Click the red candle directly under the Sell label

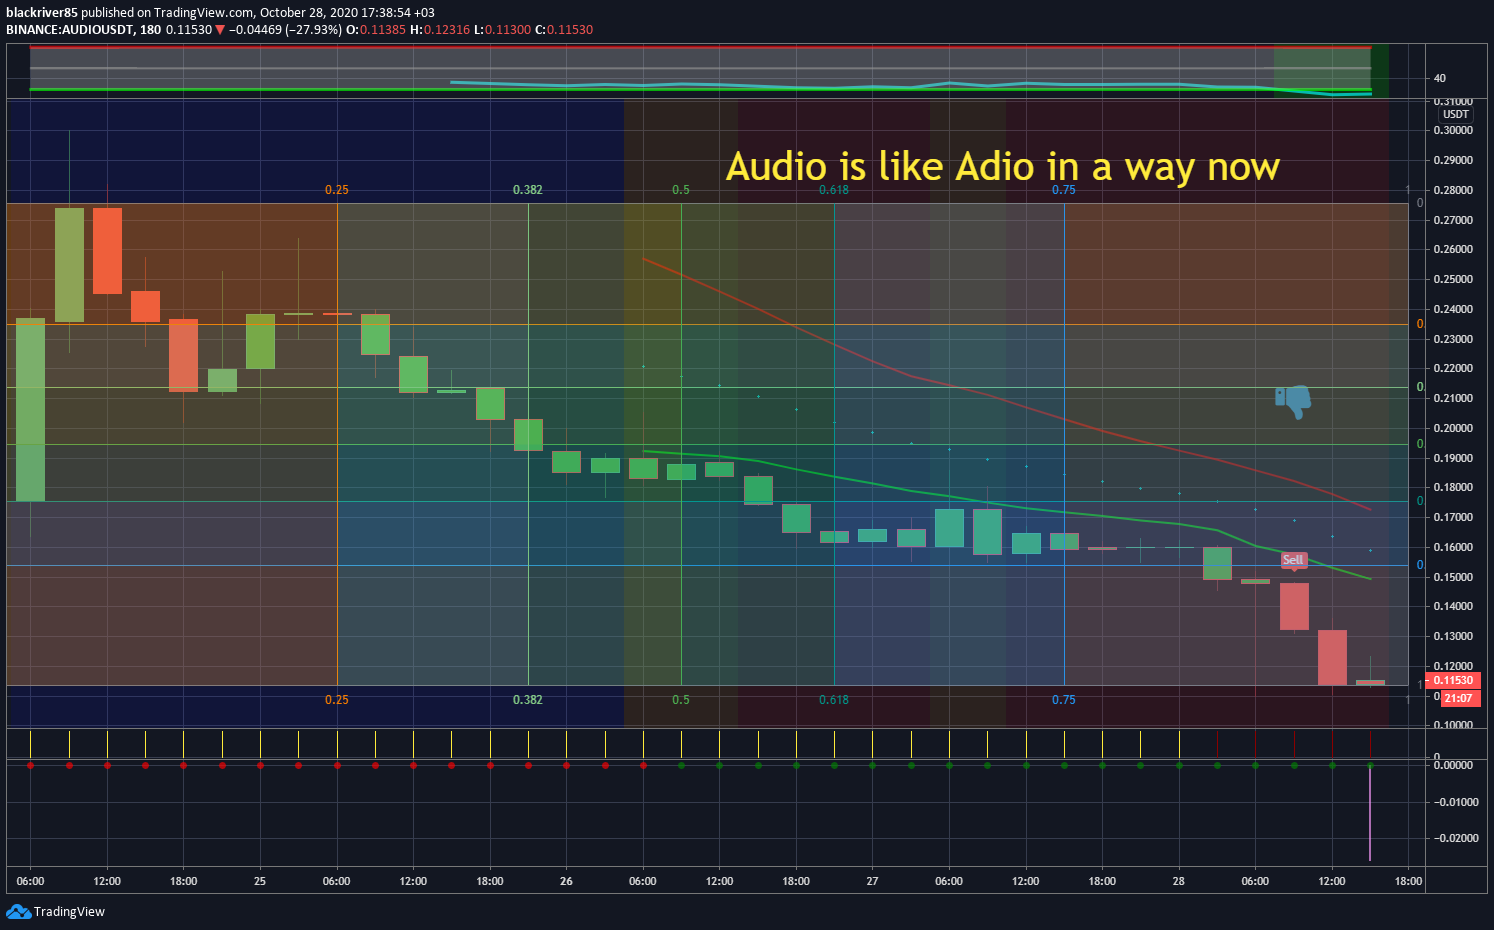(x=1294, y=606)
